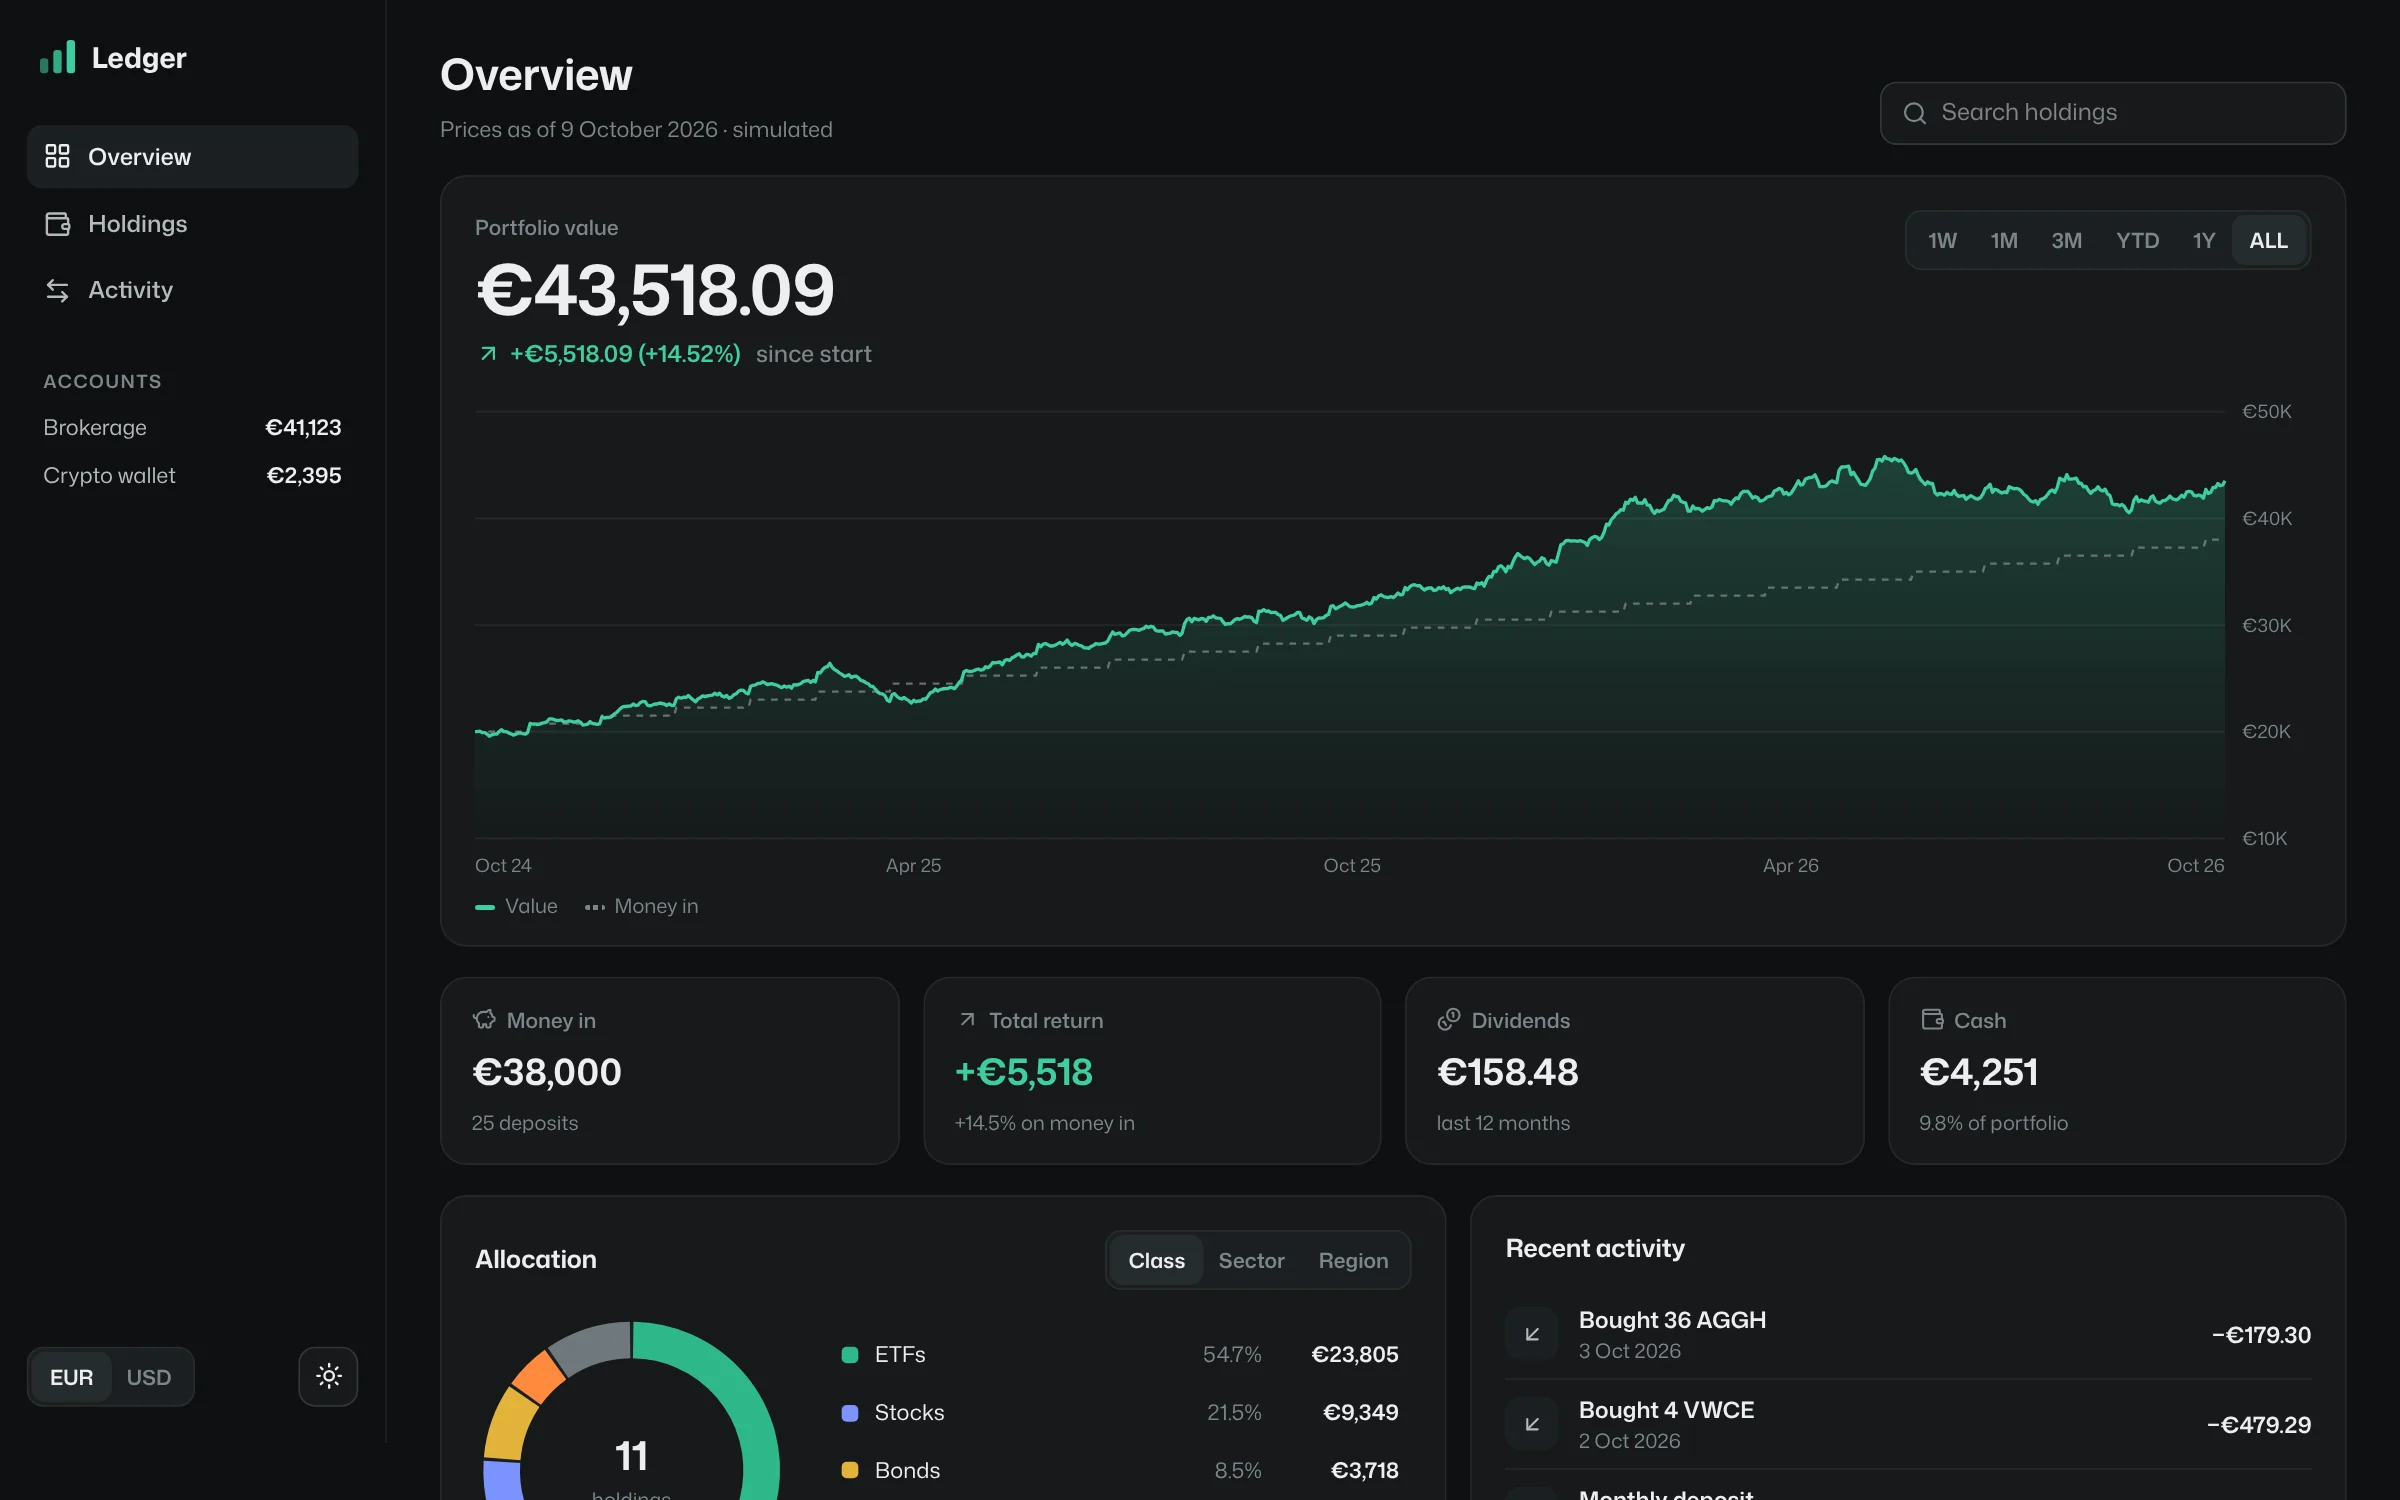The image size is (2400, 1500).
Task: Click the Search holdings input field
Action: click(x=2112, y=113)
